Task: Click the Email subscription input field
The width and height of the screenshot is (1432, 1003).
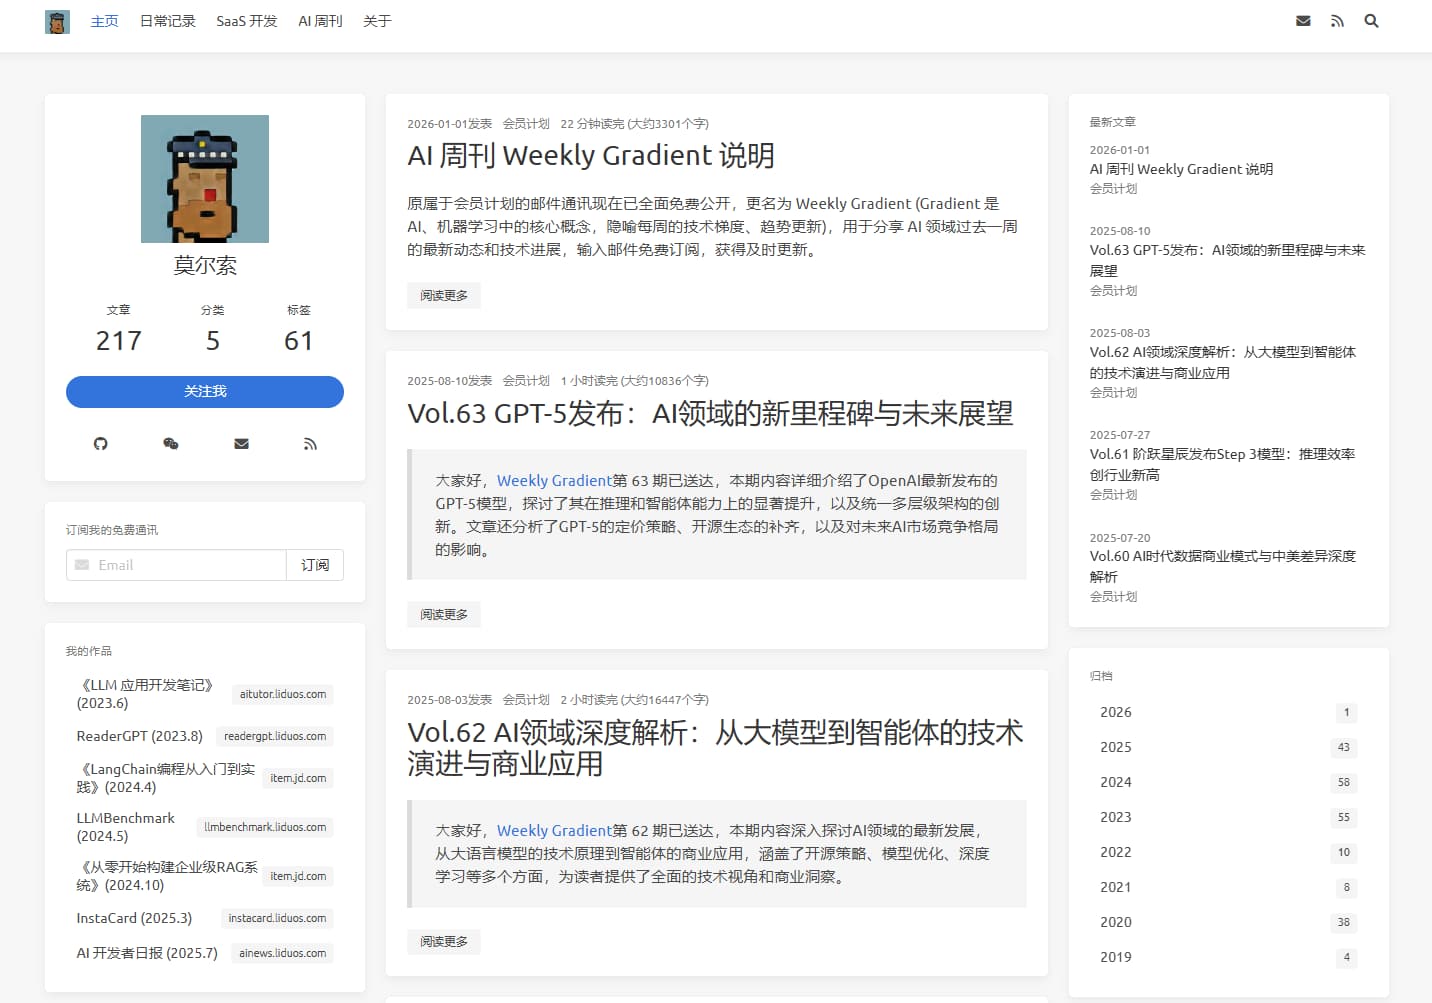Action: point(175,565)
